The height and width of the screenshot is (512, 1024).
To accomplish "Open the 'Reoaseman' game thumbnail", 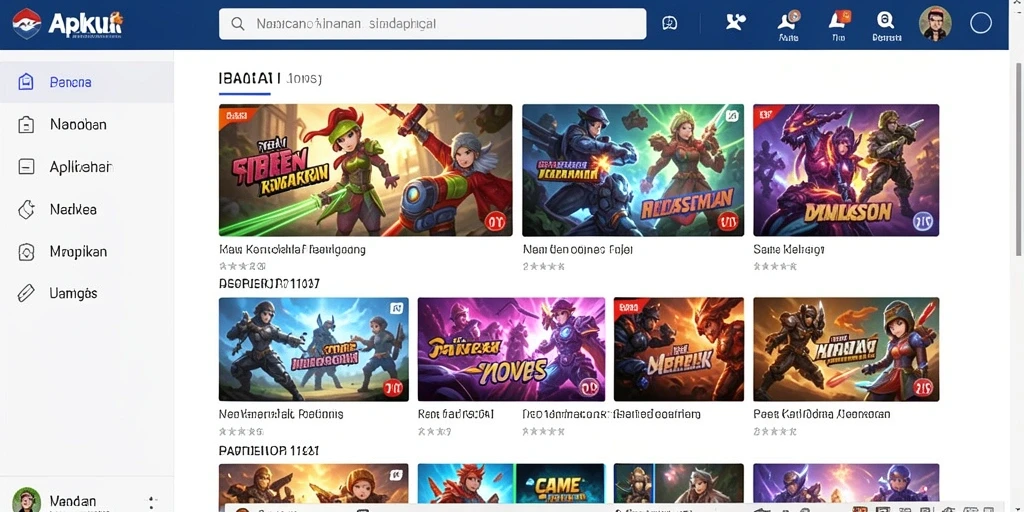I will tap(633, 170).
